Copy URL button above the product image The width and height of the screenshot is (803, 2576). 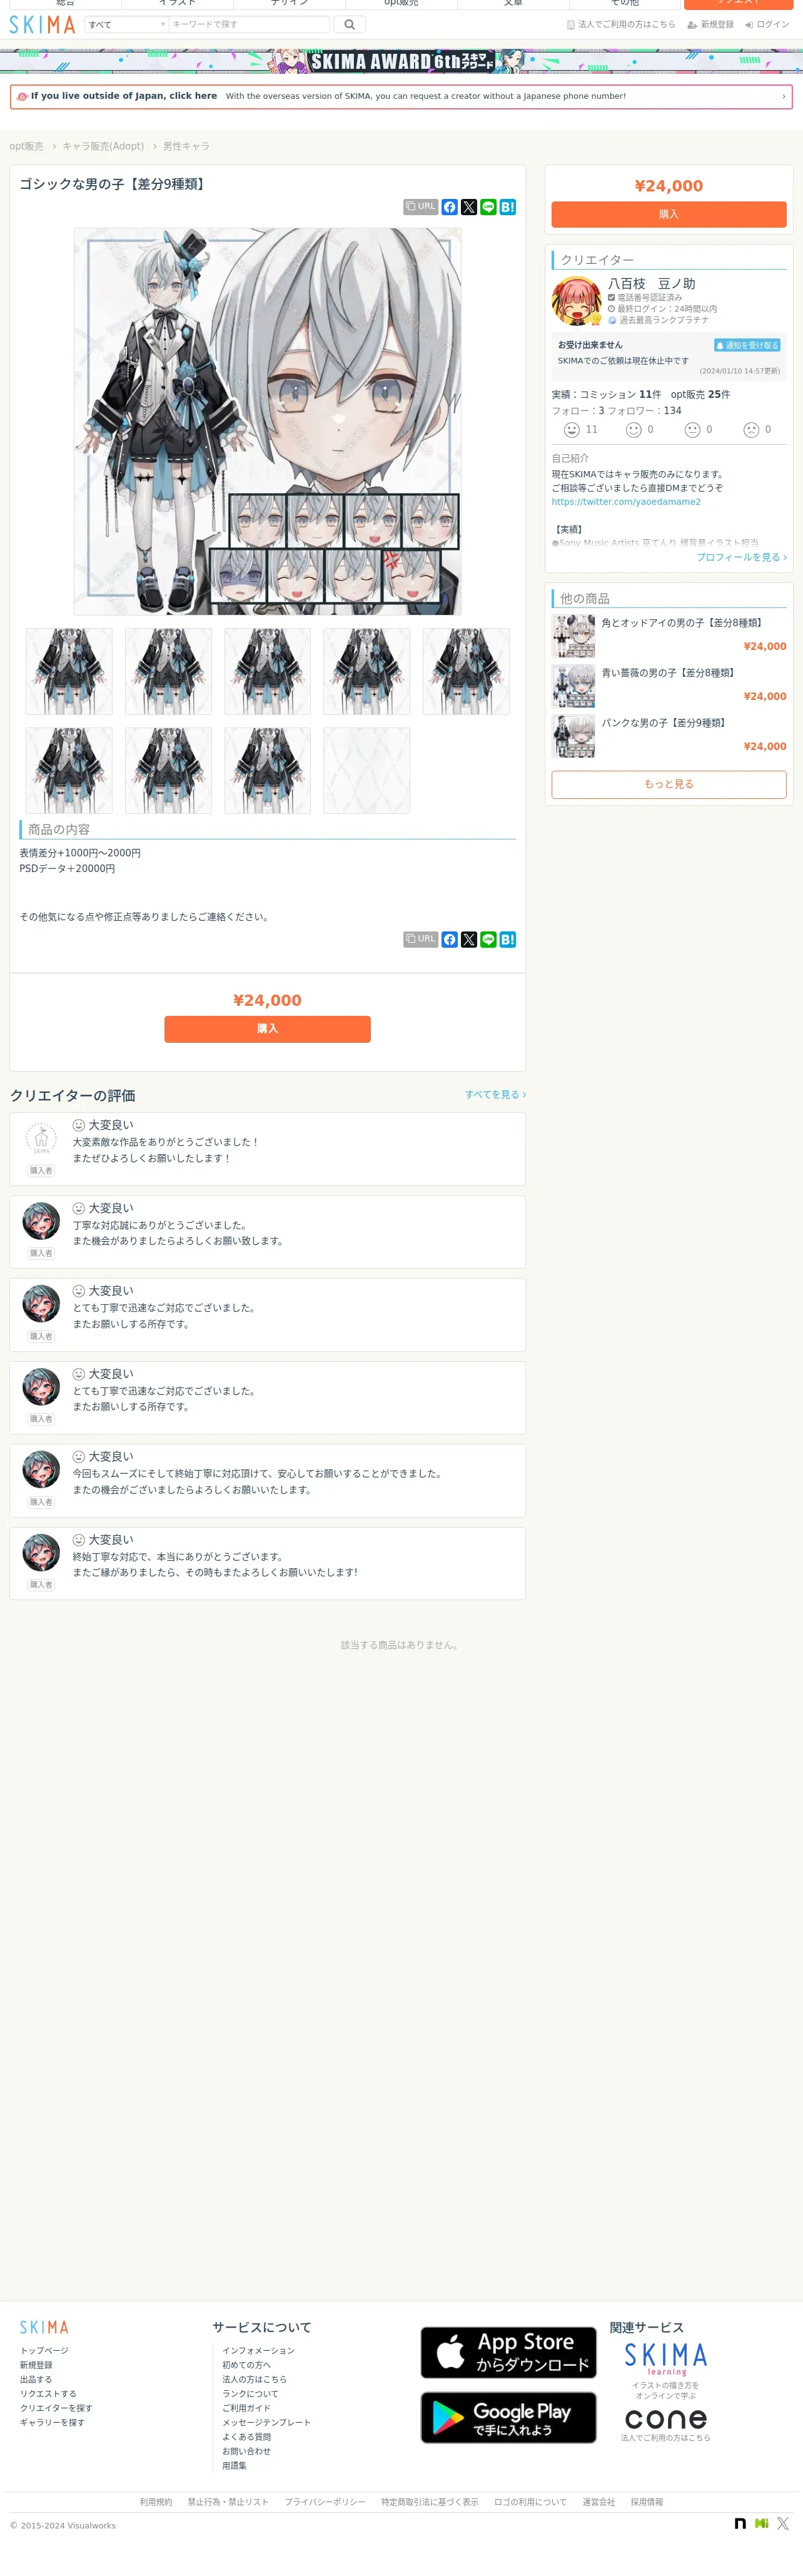pyautogui.click(x=420, y=207)
